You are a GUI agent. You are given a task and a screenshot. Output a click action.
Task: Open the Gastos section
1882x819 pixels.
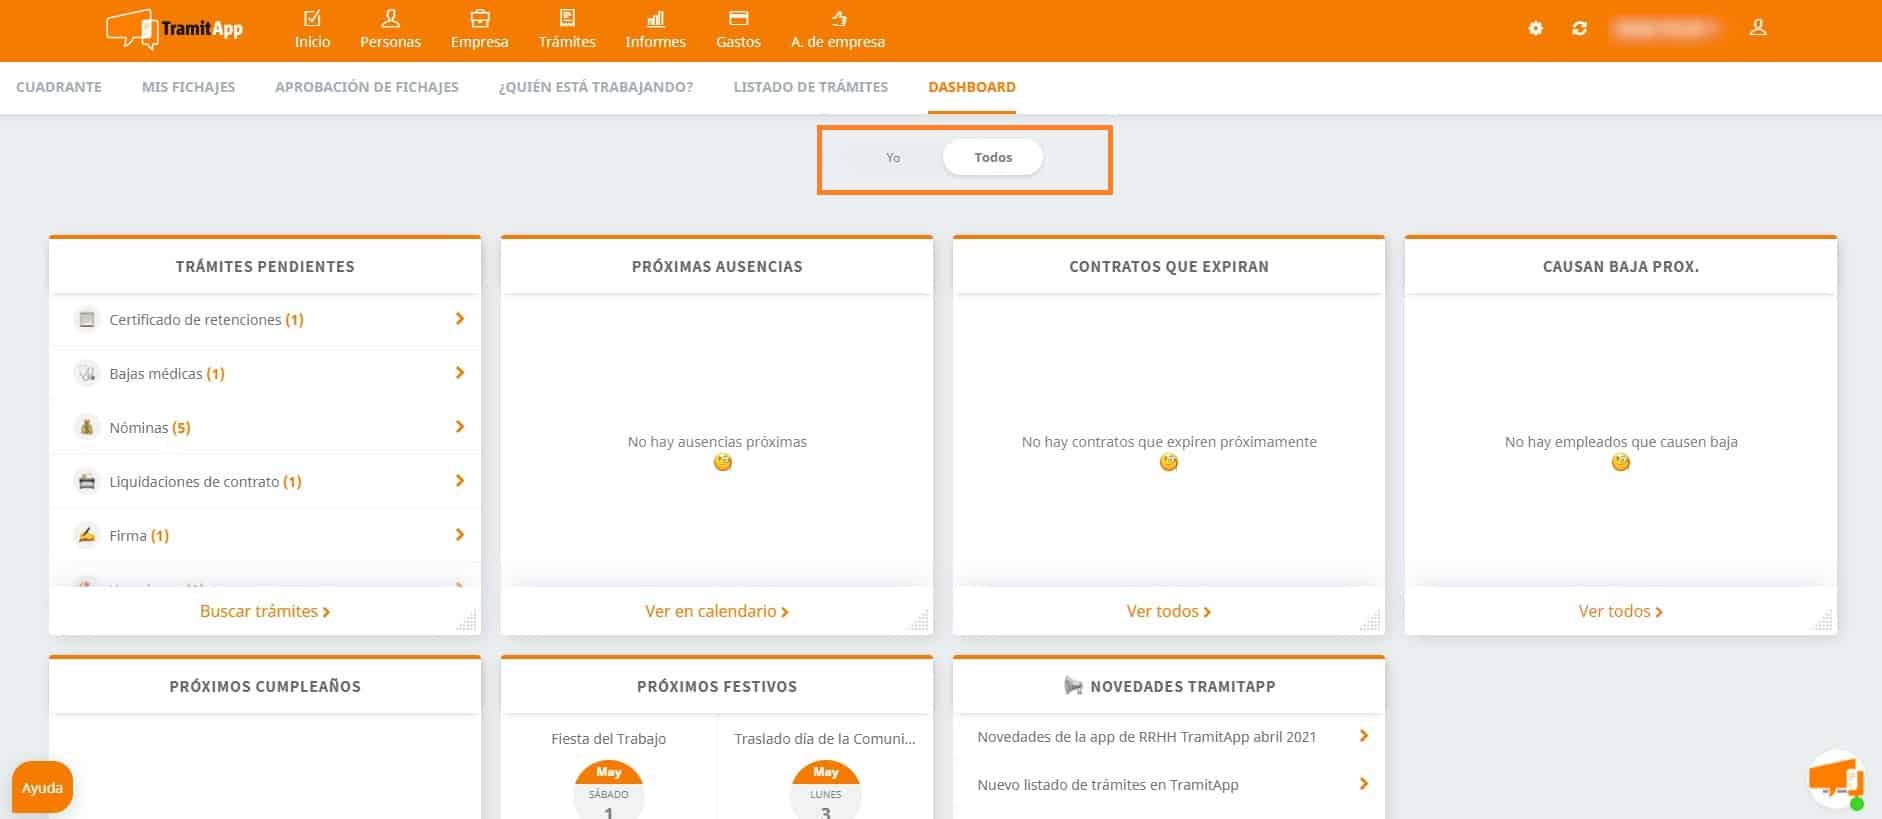pos(738,29)
